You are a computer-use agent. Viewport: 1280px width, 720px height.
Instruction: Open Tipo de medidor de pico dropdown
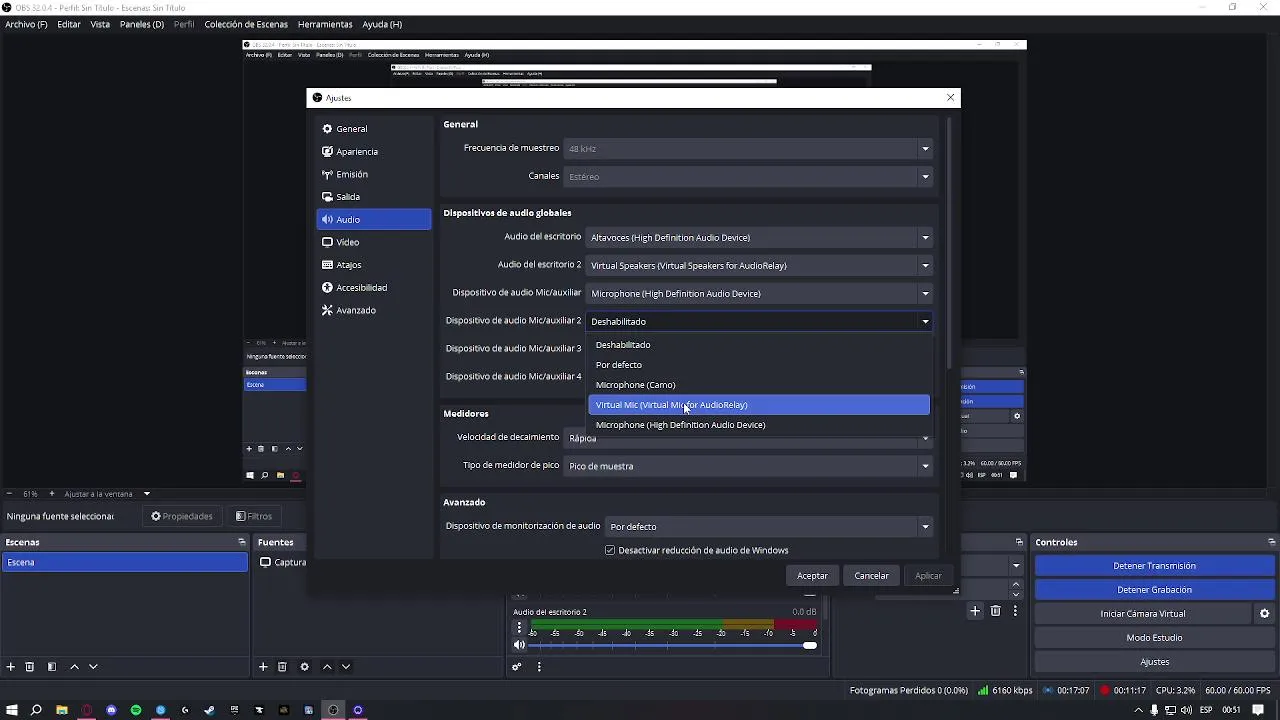coord(748,466)
